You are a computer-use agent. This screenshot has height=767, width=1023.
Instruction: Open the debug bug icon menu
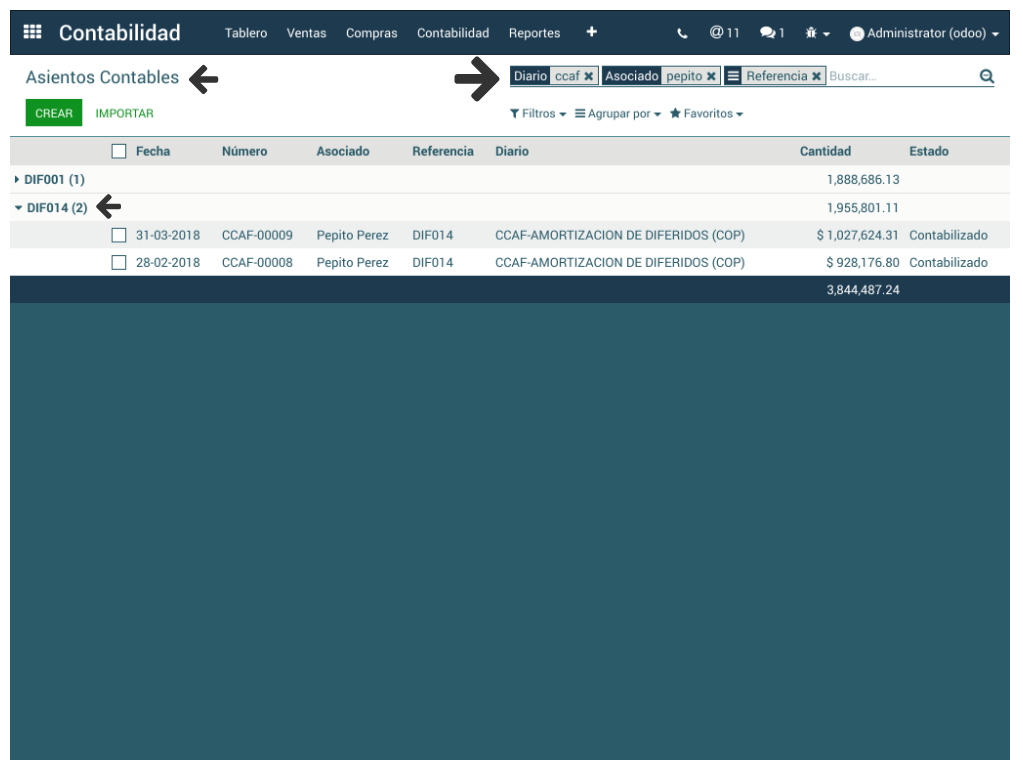817,33
